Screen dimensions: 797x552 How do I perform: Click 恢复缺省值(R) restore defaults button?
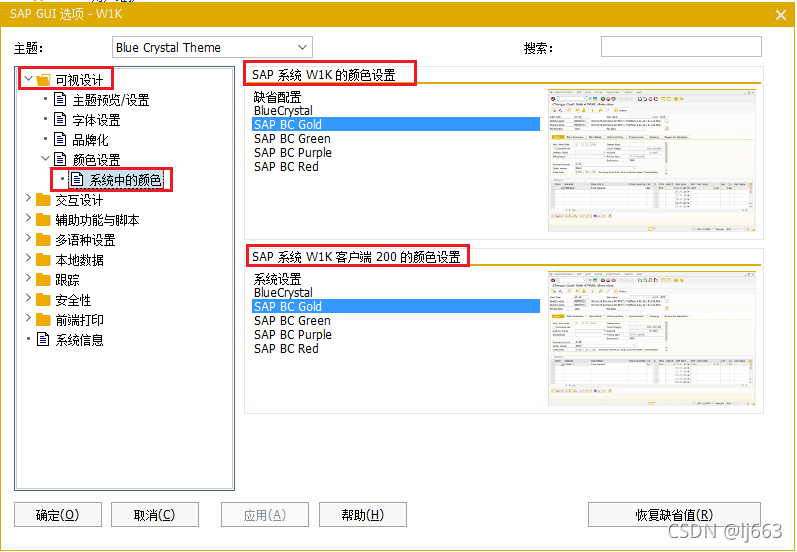674,514
